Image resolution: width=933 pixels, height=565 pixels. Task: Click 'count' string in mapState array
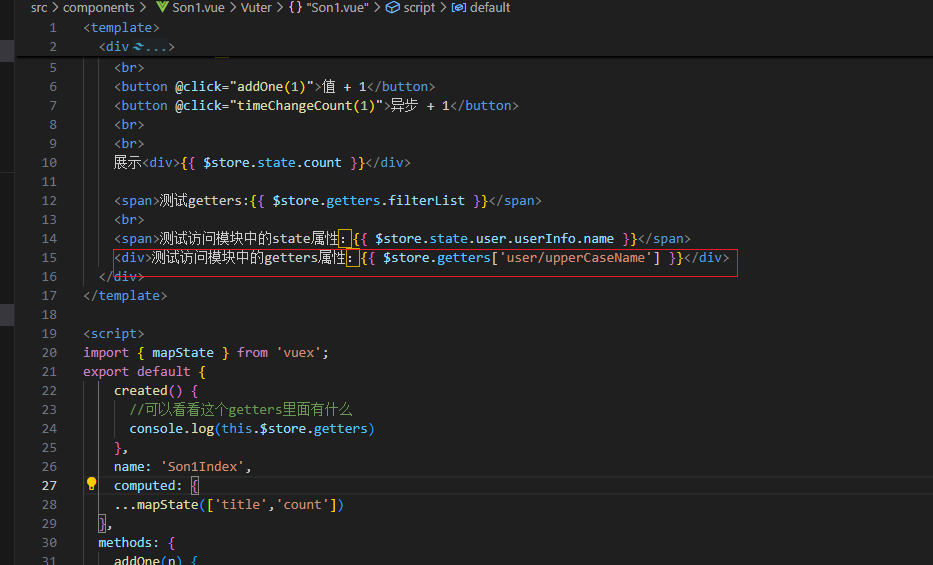[x=303, y=504]
